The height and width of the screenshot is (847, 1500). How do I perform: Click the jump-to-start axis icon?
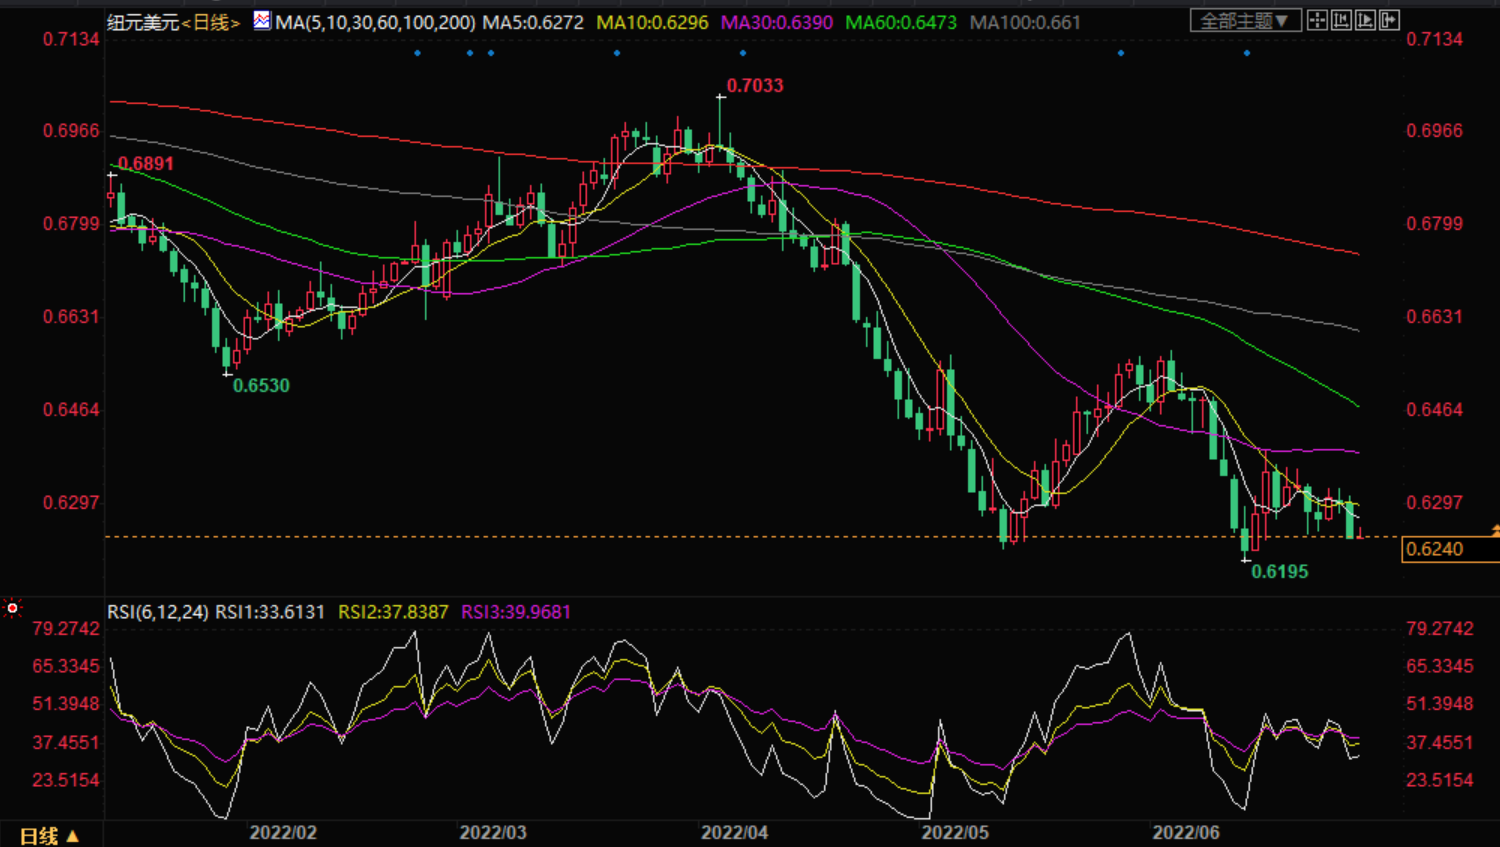[1341, 21]
